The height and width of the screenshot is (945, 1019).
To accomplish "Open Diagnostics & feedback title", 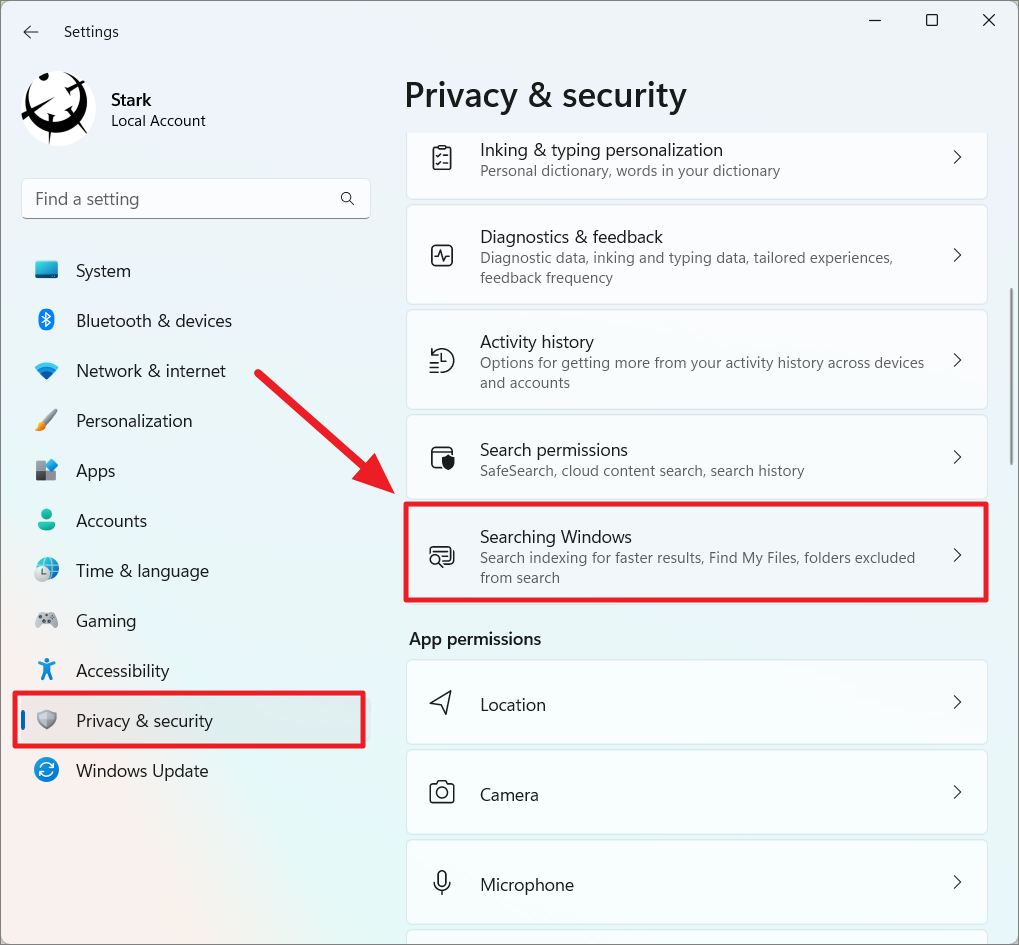I will 571,237.
